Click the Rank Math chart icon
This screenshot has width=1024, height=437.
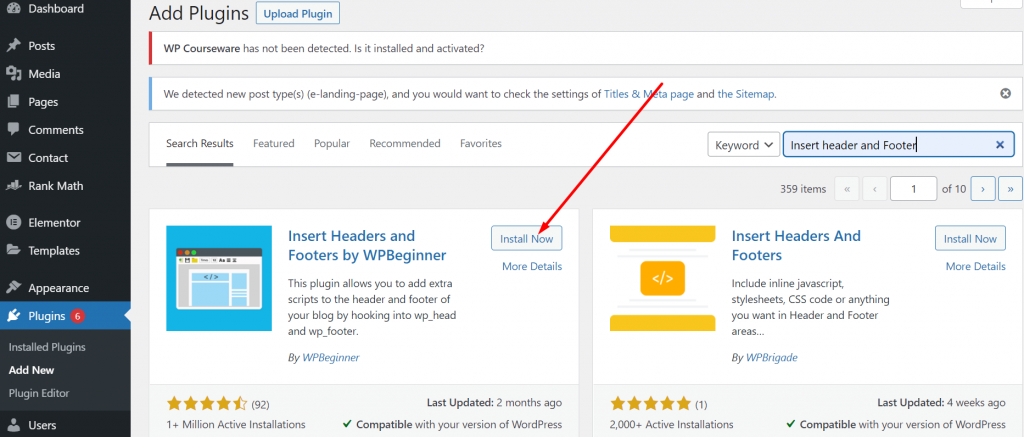click(x=14, y=186)
